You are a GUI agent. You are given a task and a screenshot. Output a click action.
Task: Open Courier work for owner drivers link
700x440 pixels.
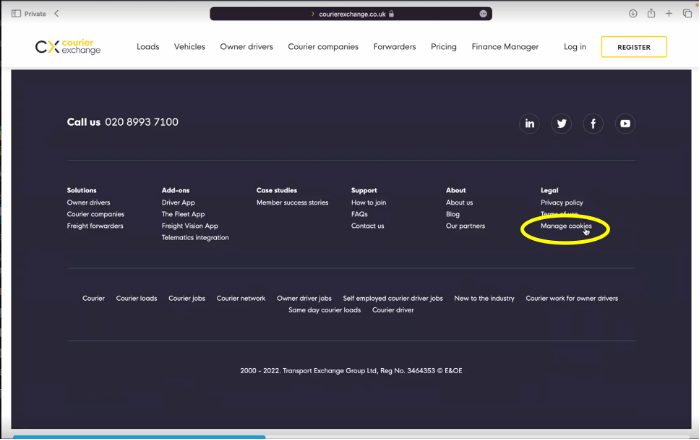[572, 298]
